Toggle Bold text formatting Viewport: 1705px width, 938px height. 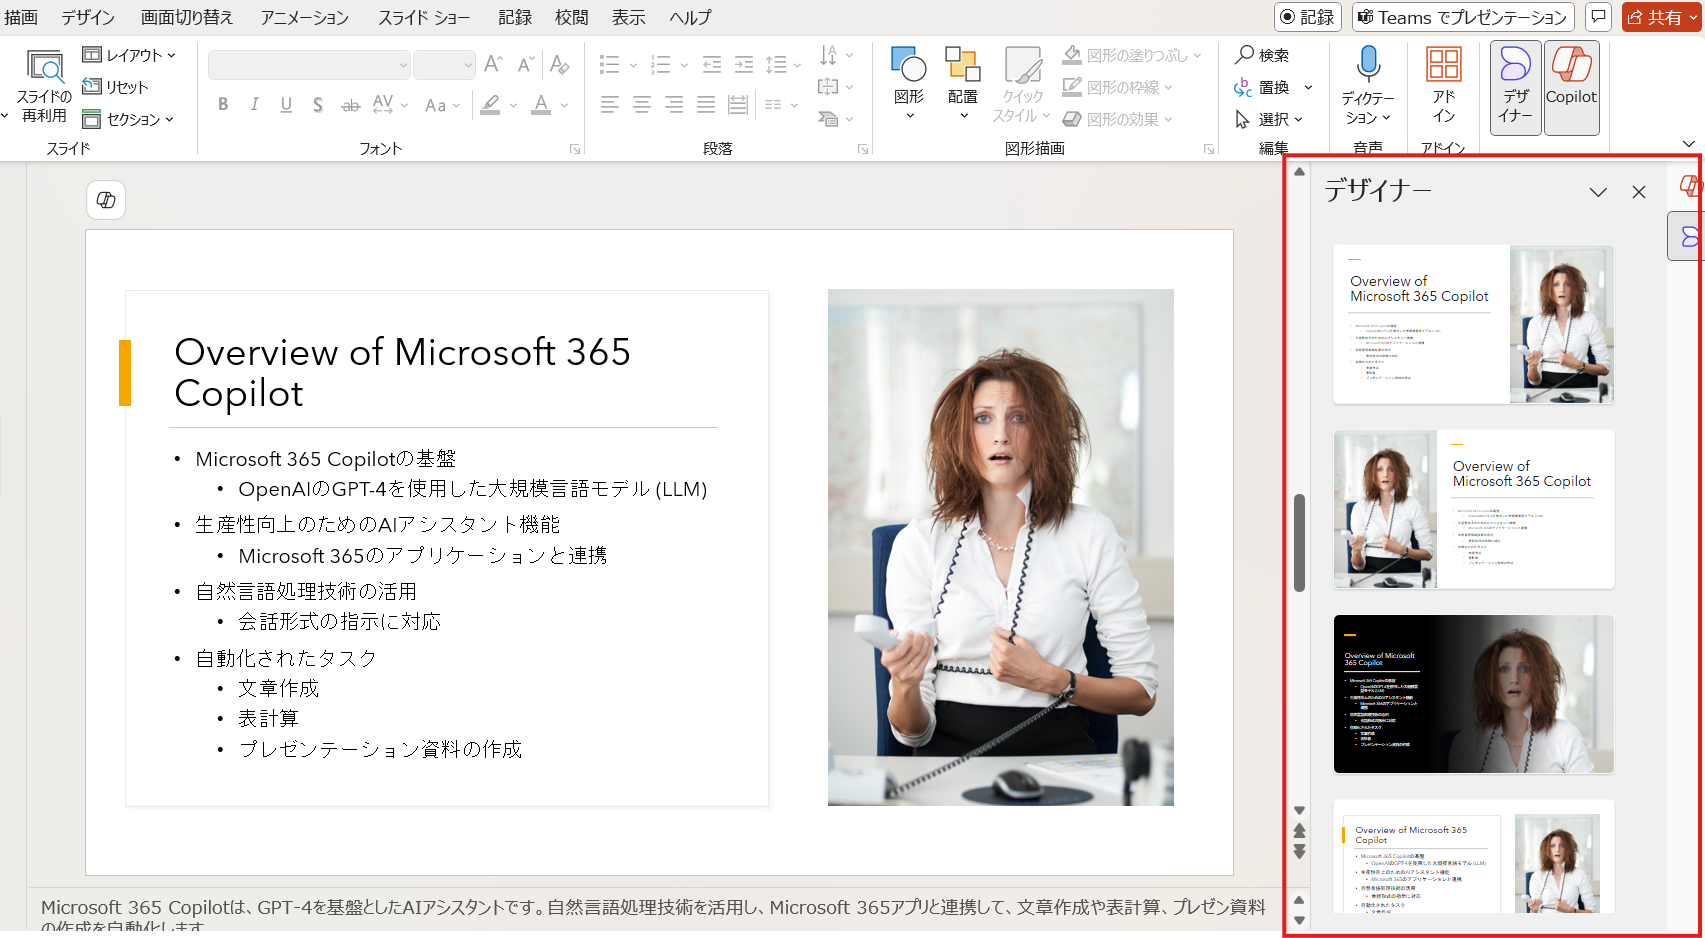pos(223,104)
